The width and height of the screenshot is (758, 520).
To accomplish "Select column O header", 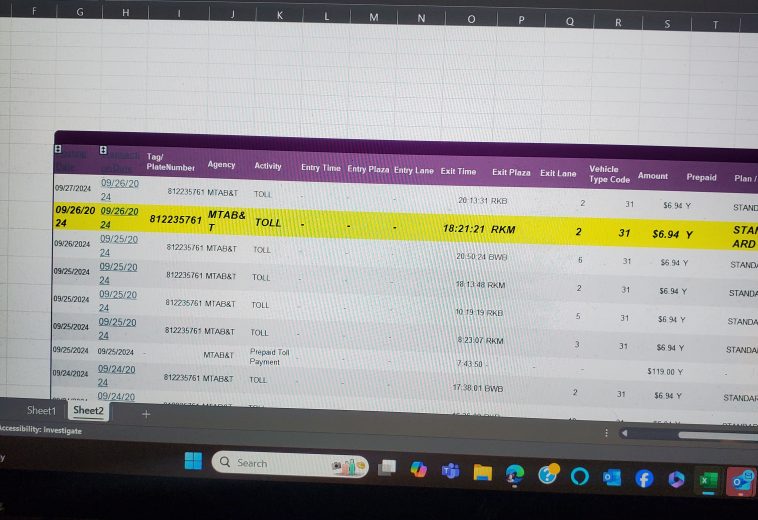I will pyautogui.click(x=471, y=19).
